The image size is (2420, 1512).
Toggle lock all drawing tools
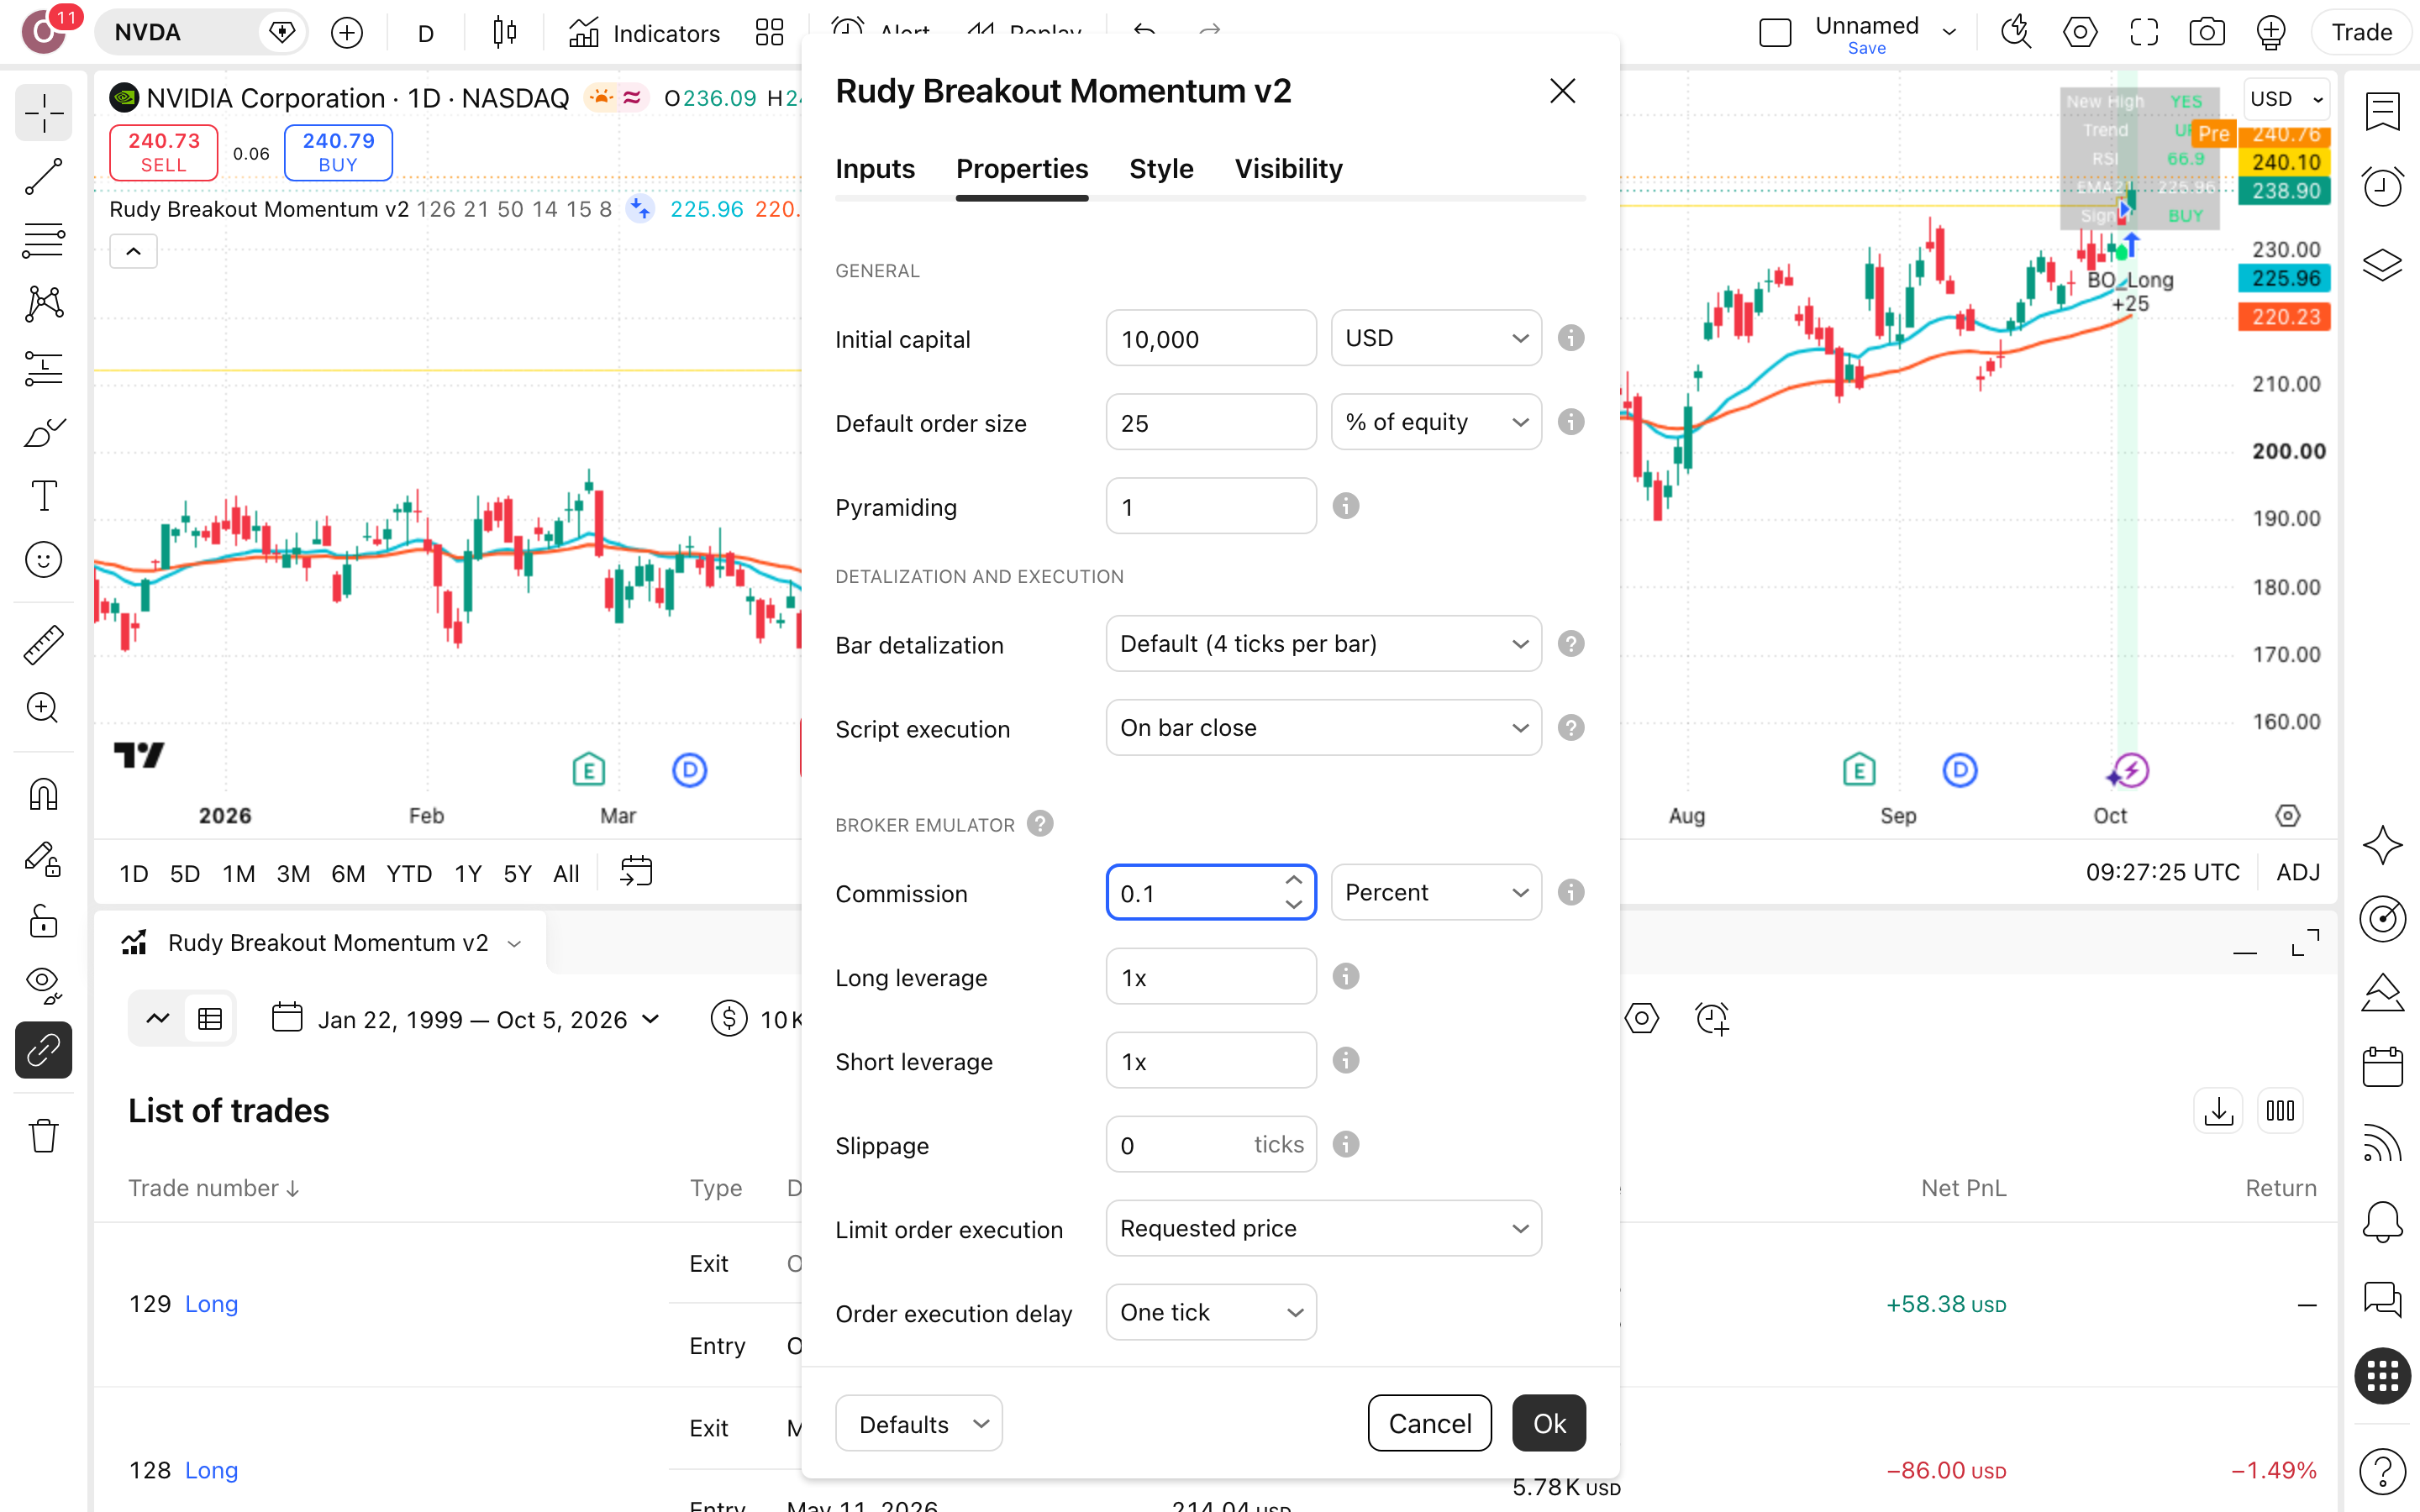pos(43,921)
